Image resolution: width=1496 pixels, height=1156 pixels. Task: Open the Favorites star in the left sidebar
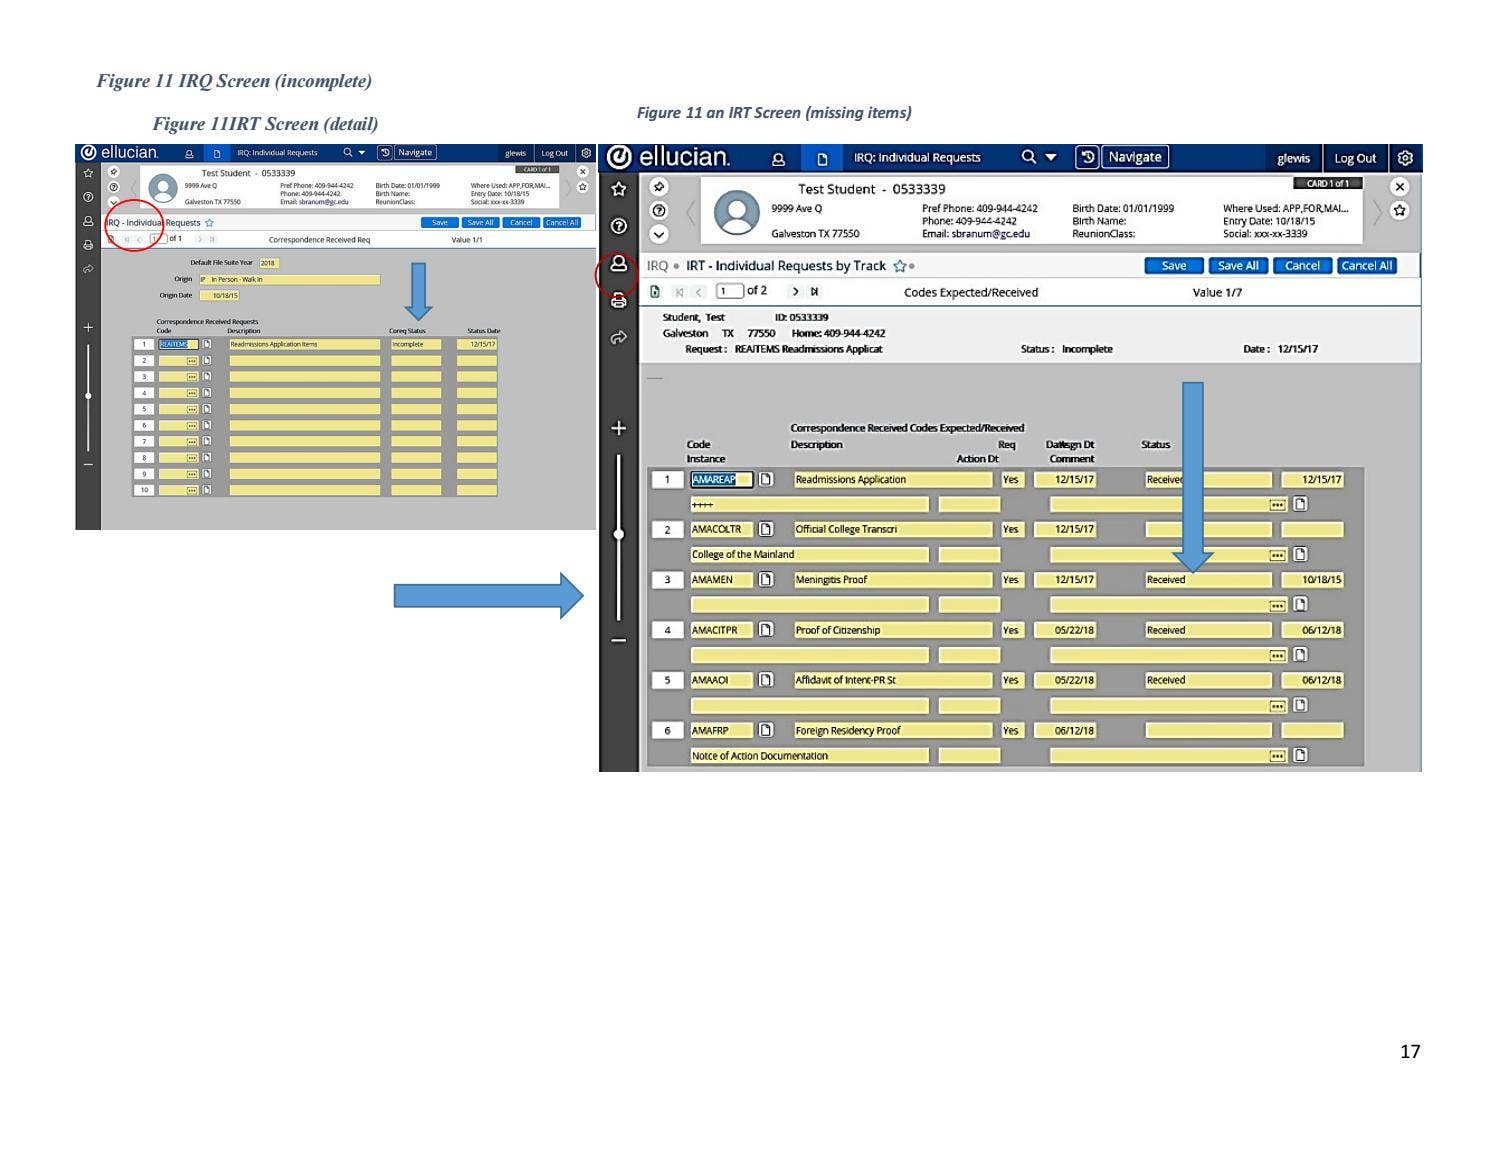point(620,188)
